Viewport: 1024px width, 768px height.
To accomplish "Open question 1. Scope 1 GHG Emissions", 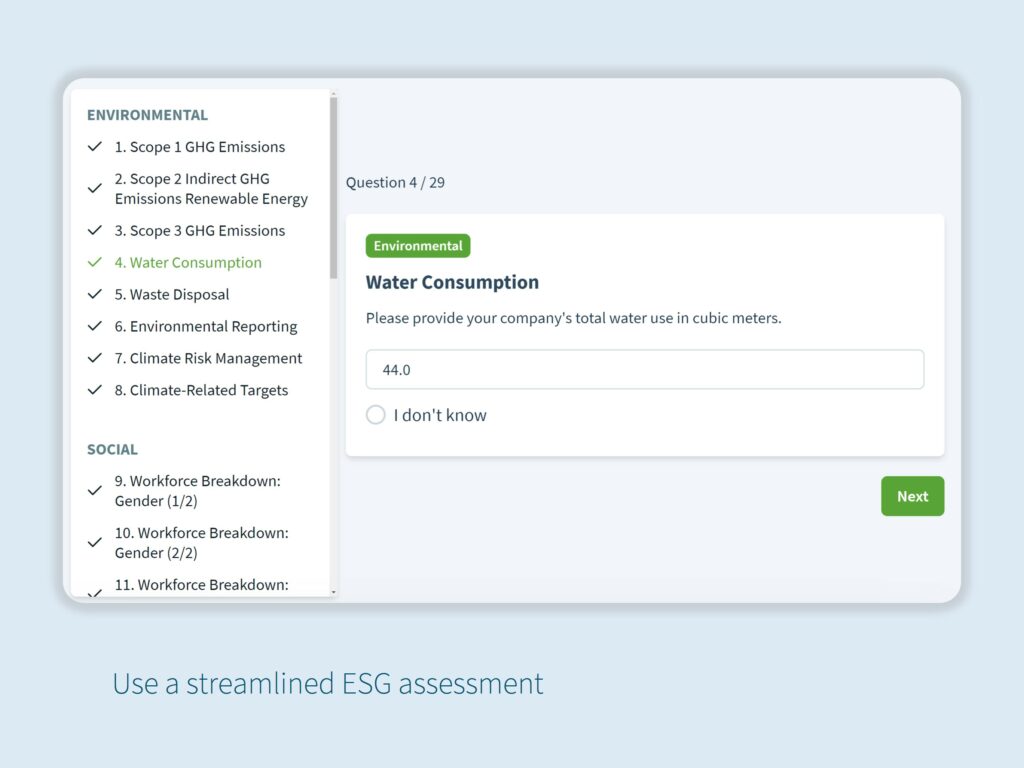I will tap(199, 147).
